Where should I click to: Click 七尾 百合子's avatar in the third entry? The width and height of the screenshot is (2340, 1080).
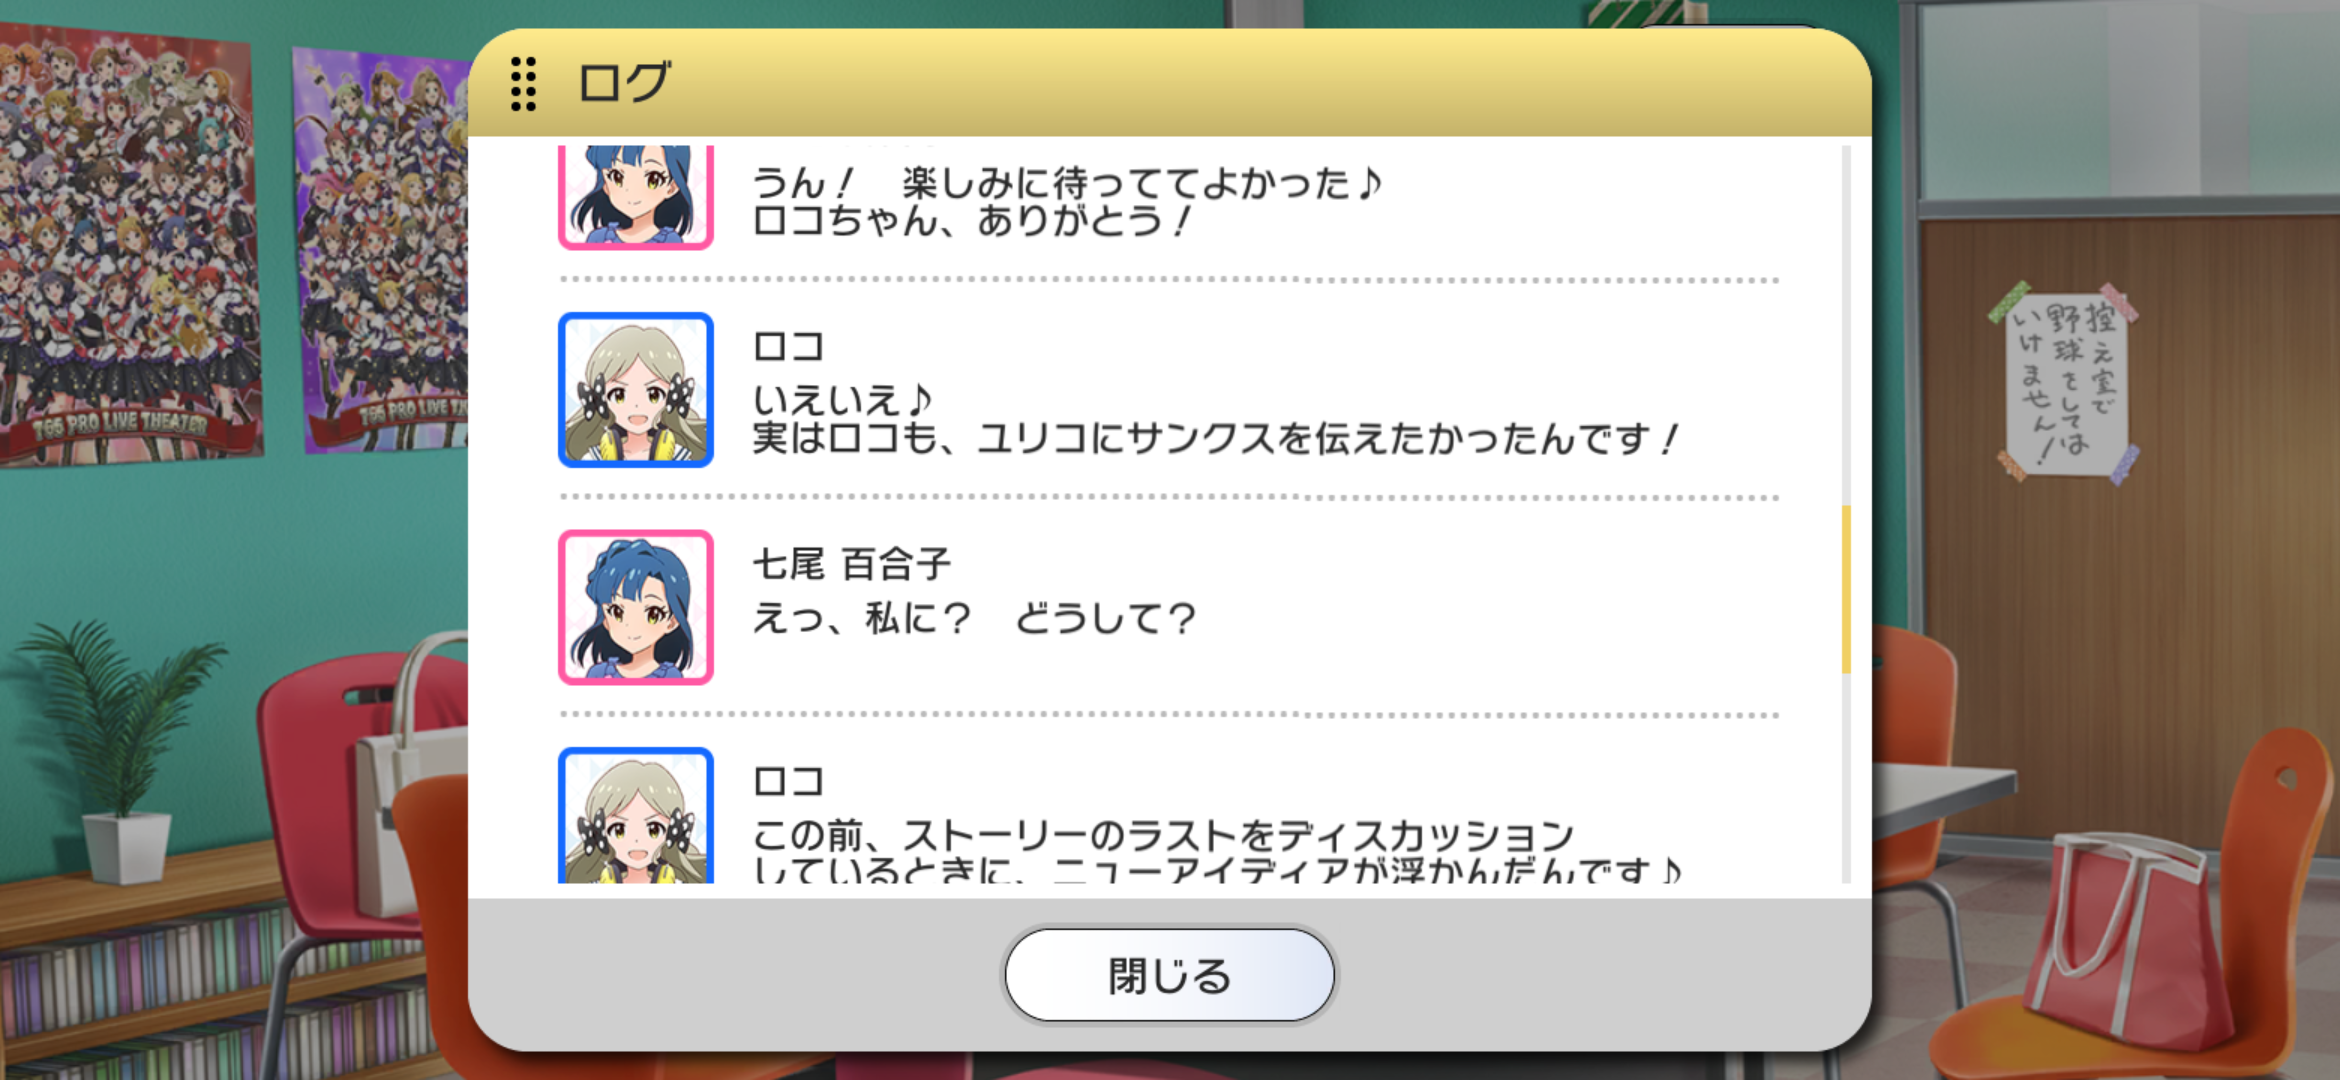pos(635,607)
